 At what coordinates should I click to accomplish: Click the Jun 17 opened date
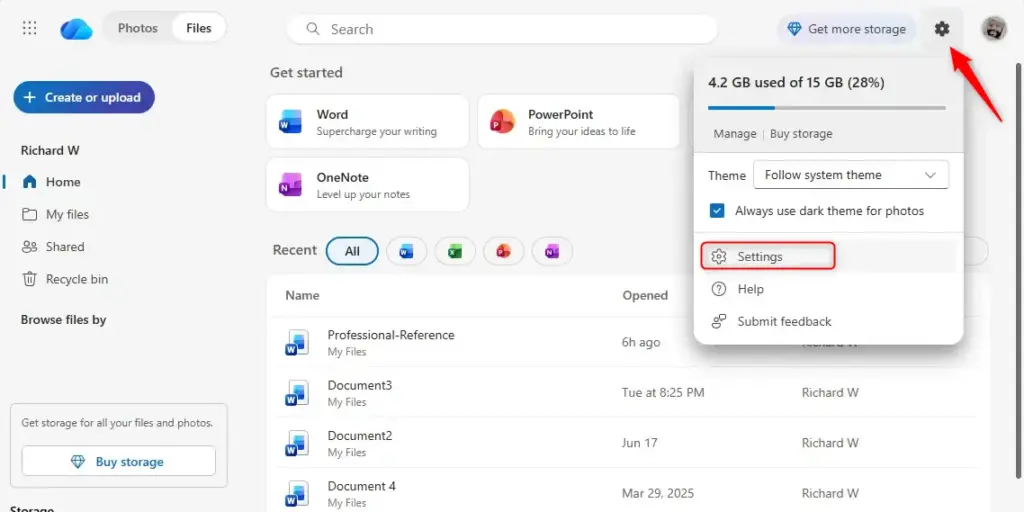tap(639, 443)
